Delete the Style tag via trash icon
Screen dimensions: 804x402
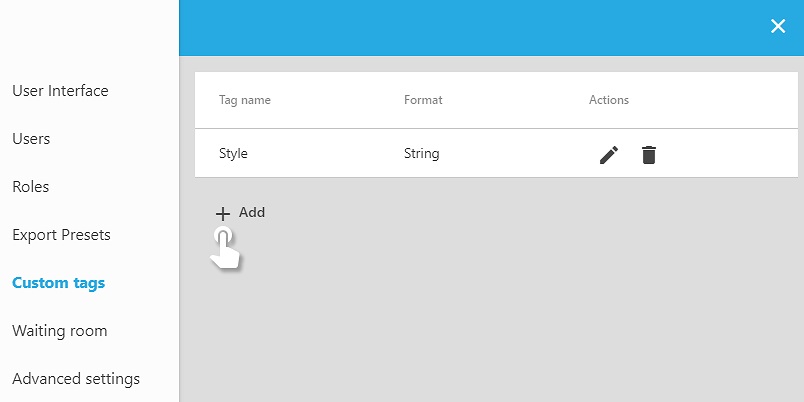point(649,155)
